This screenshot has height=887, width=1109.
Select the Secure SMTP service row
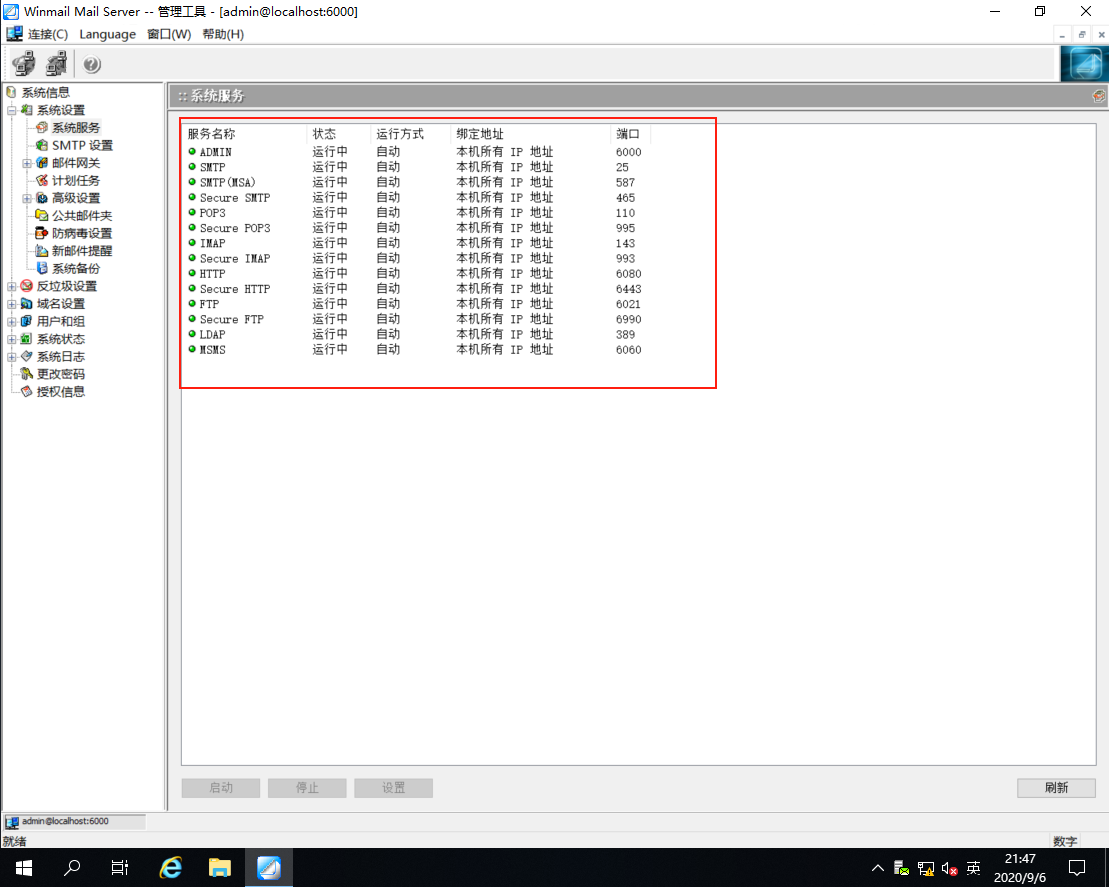[x=415, y=198]
